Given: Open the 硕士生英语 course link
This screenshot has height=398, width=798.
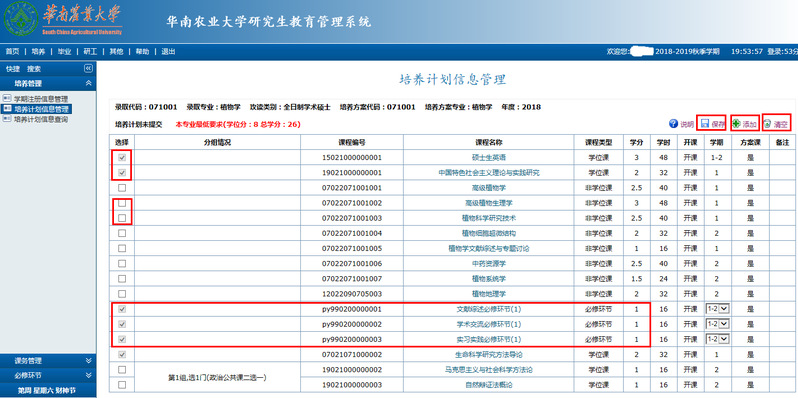Looking at the screenshot, I should (x=489, y=158).
